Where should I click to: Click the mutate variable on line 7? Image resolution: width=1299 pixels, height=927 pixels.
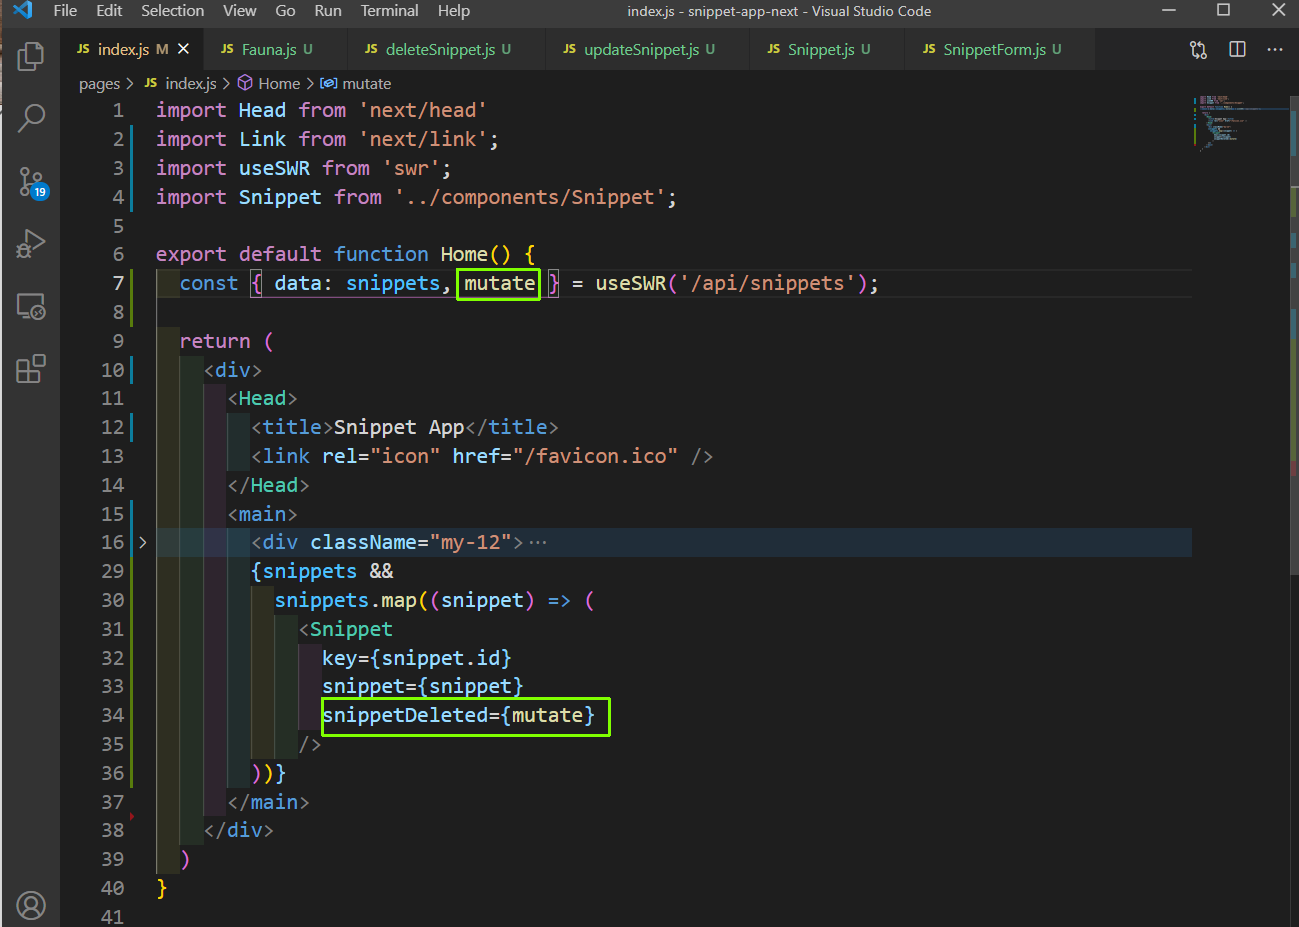(x=499, y=283)
